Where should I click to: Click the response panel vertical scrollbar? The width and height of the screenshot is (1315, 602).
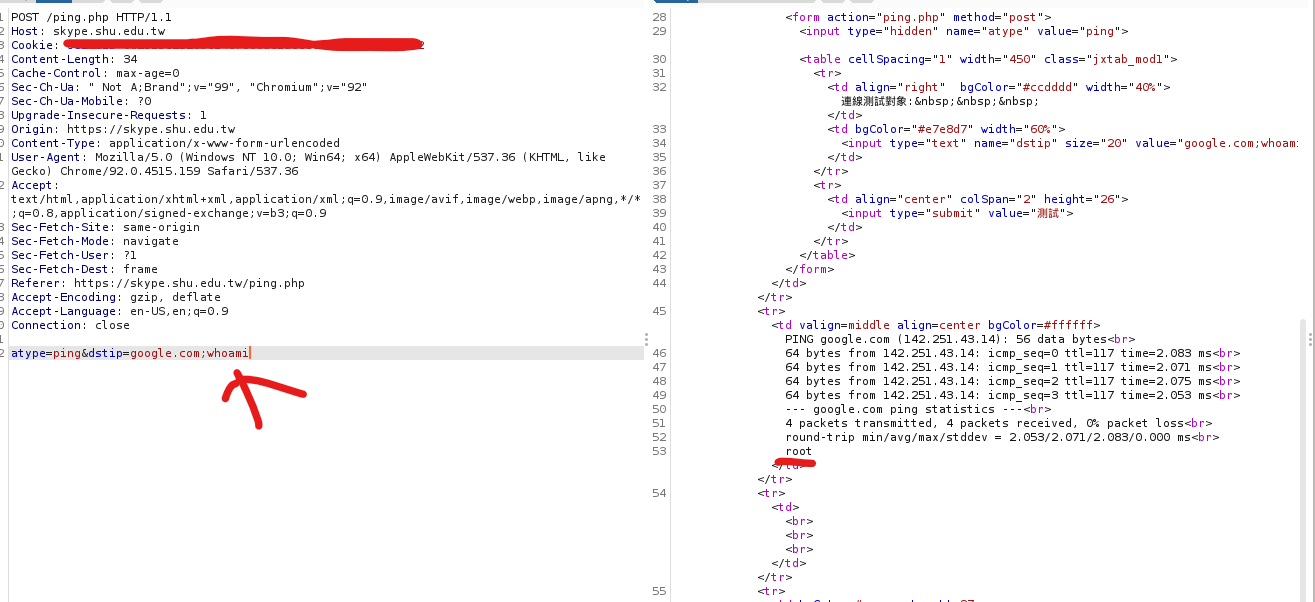1302,460
